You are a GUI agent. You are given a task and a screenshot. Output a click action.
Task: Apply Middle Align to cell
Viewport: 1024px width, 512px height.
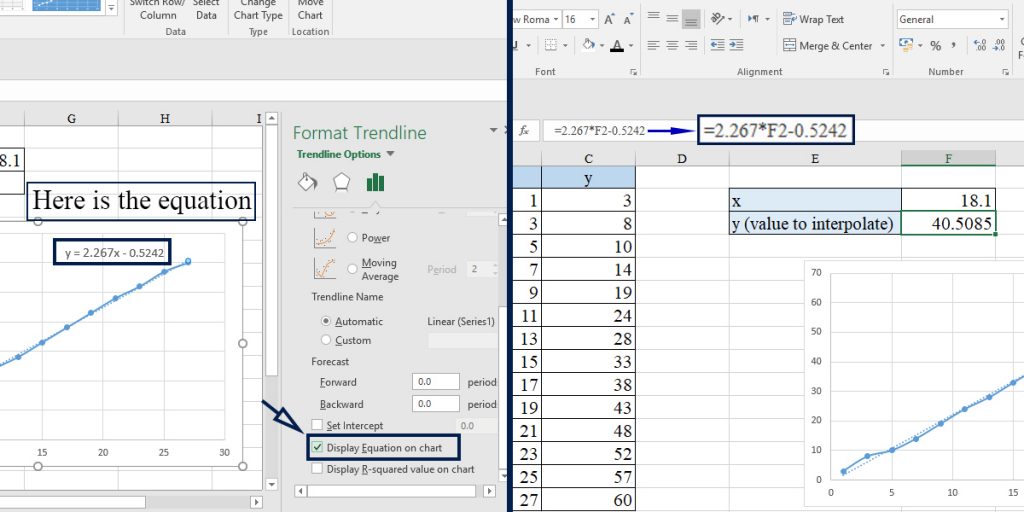(x=672, y=19)
